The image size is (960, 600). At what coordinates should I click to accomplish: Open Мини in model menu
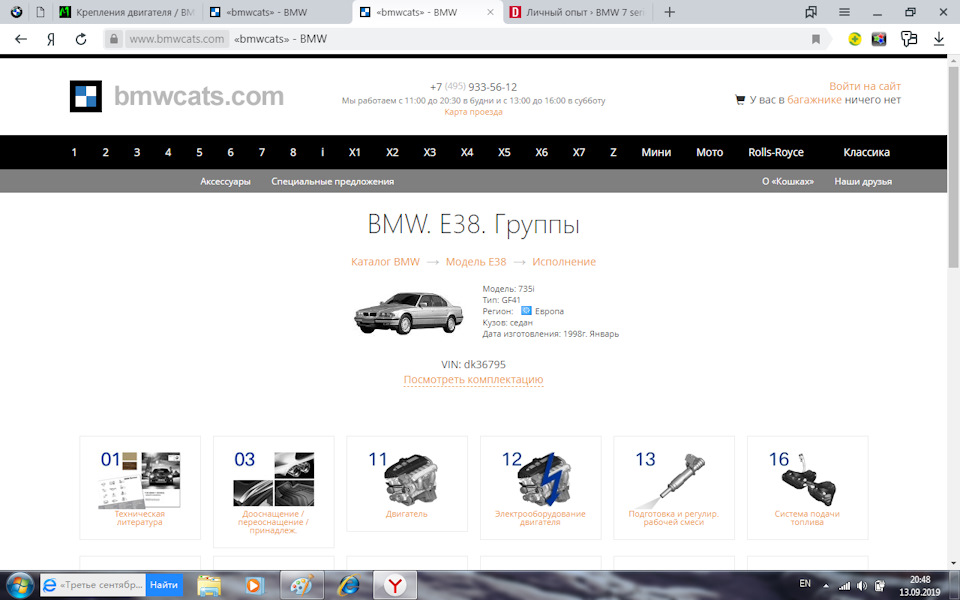656,152
